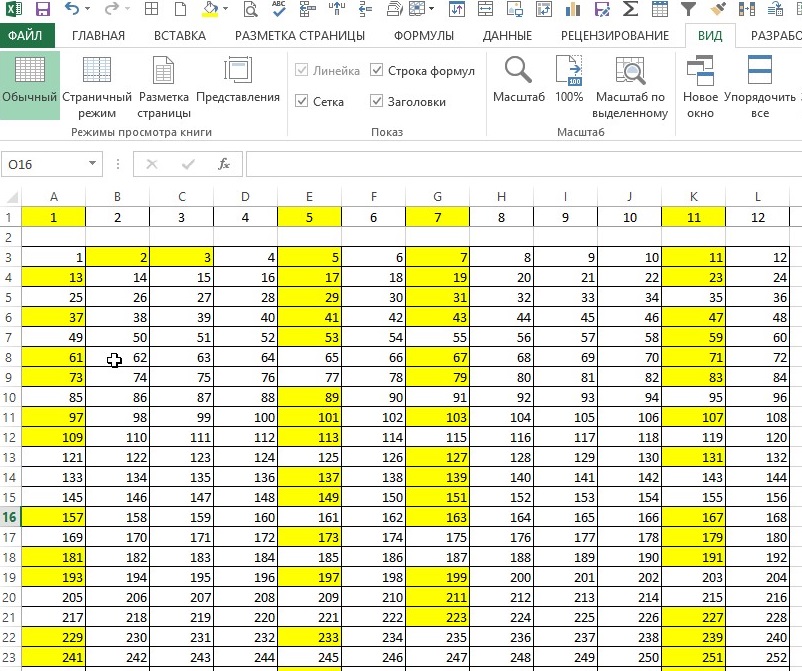Open Представления custom views

238,79
